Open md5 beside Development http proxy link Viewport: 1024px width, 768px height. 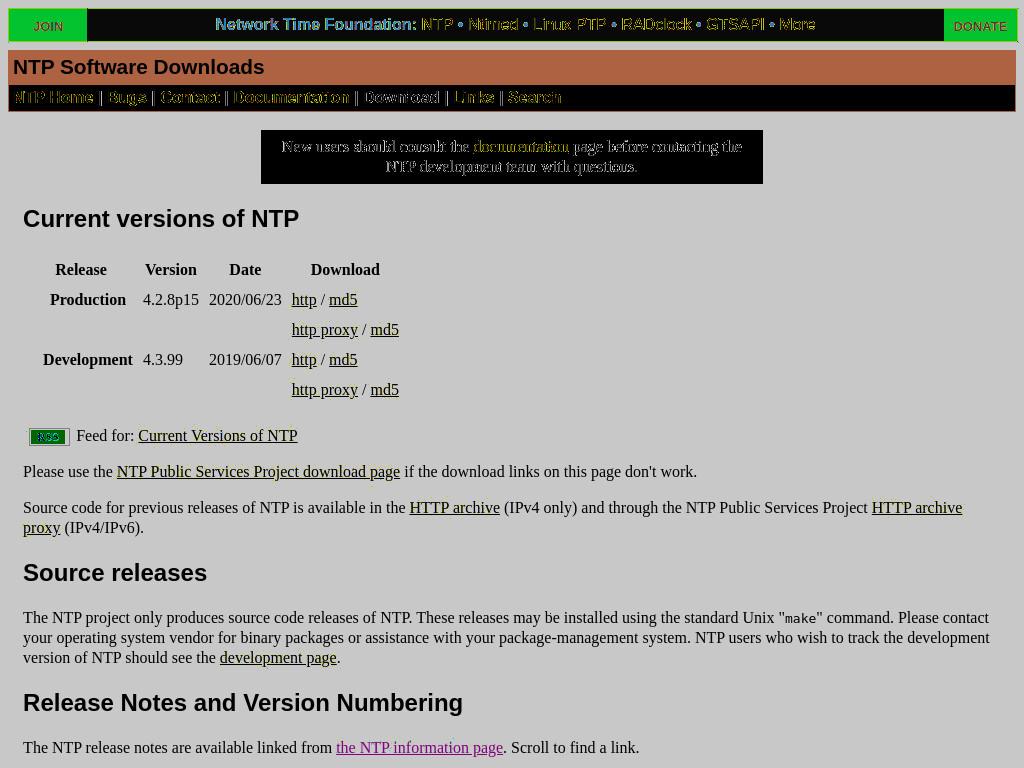[385, 390]
